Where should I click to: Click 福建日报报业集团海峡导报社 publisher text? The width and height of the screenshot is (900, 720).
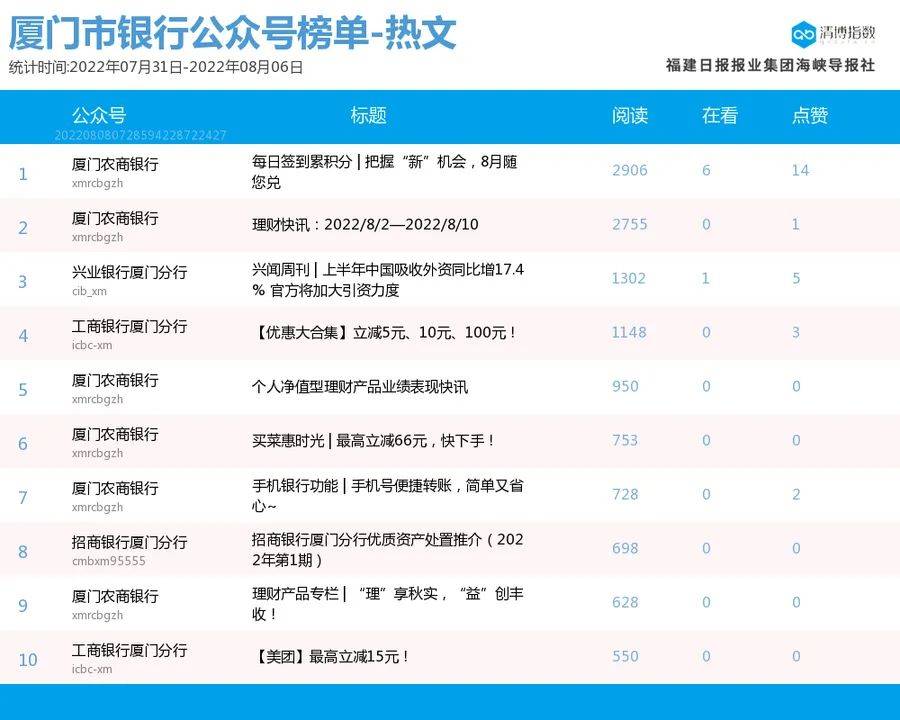point(770,65)
